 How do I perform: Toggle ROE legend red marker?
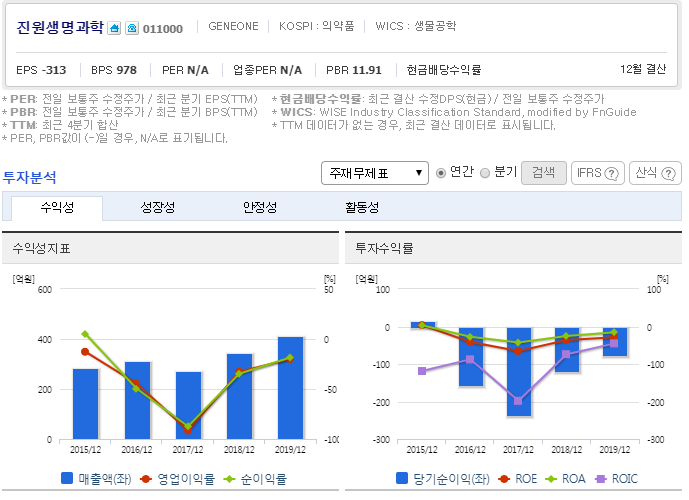(504, 479)
